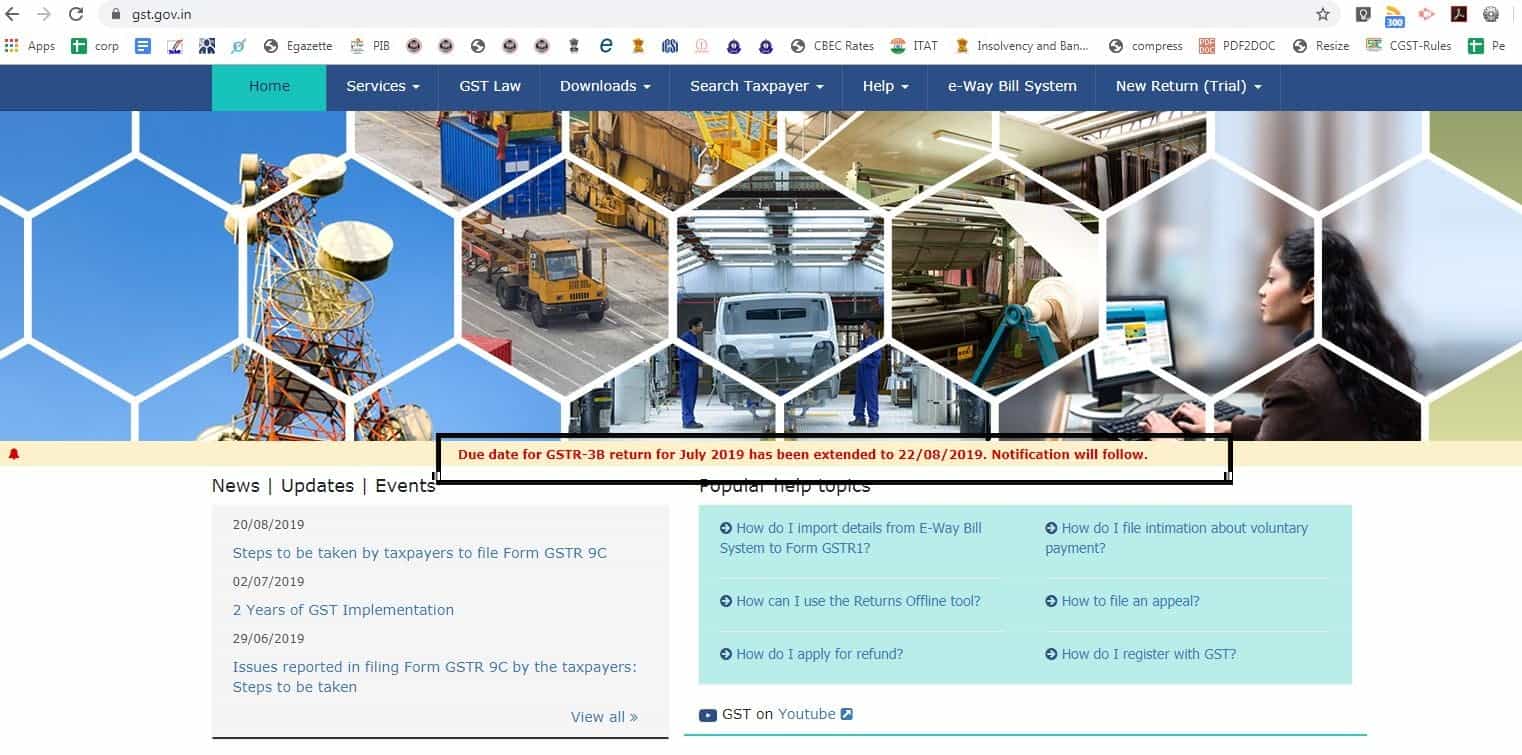Open the e-Way Bill System menu item
The image size is (1522, 755).
click(x=1012, y=86)
